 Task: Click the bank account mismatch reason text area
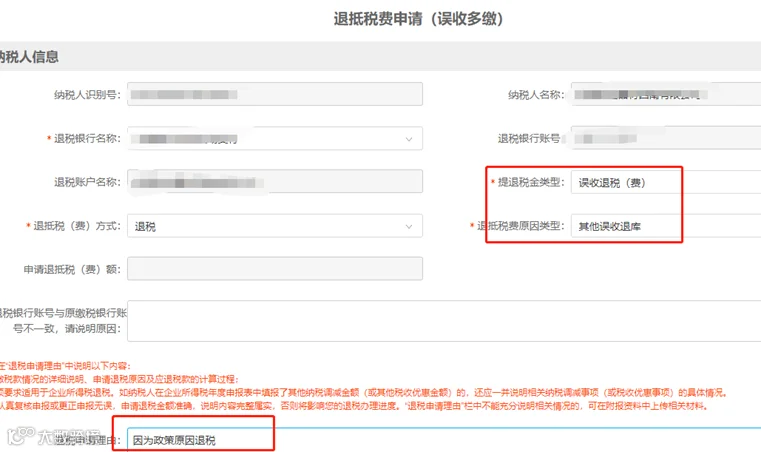pyautogui.click(x=444, y=321)
